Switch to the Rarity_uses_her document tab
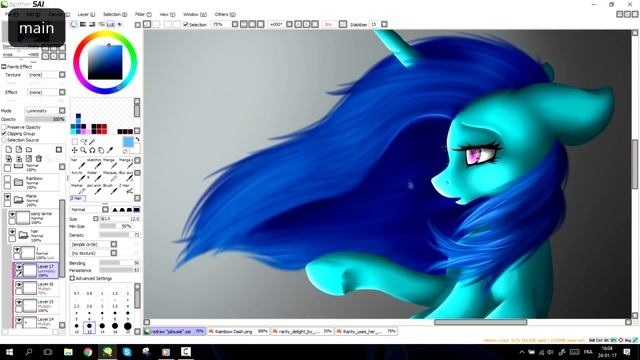Viewport: 640px width, 360px height. (x=366, y=331)
